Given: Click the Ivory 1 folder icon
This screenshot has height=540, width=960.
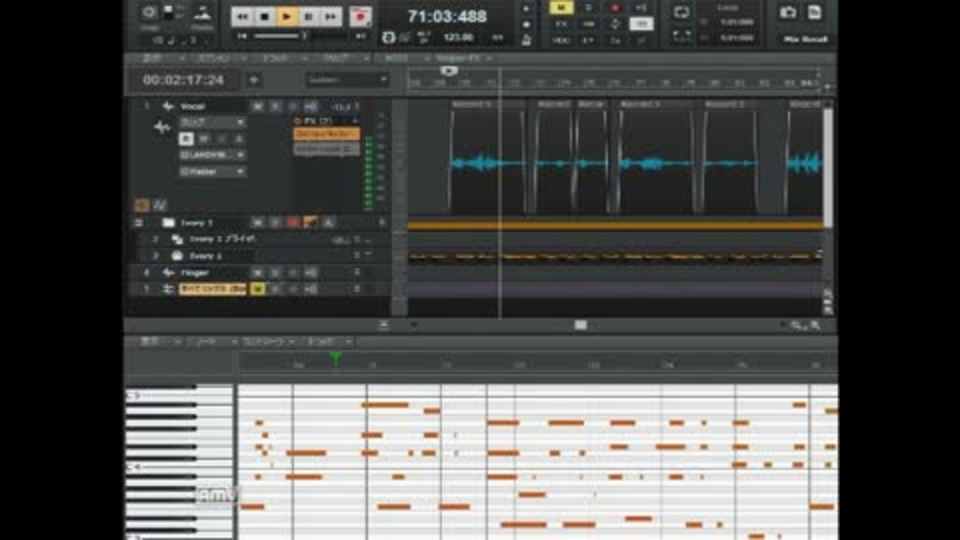Looking at the screenshot, I should tap(168, 223).
